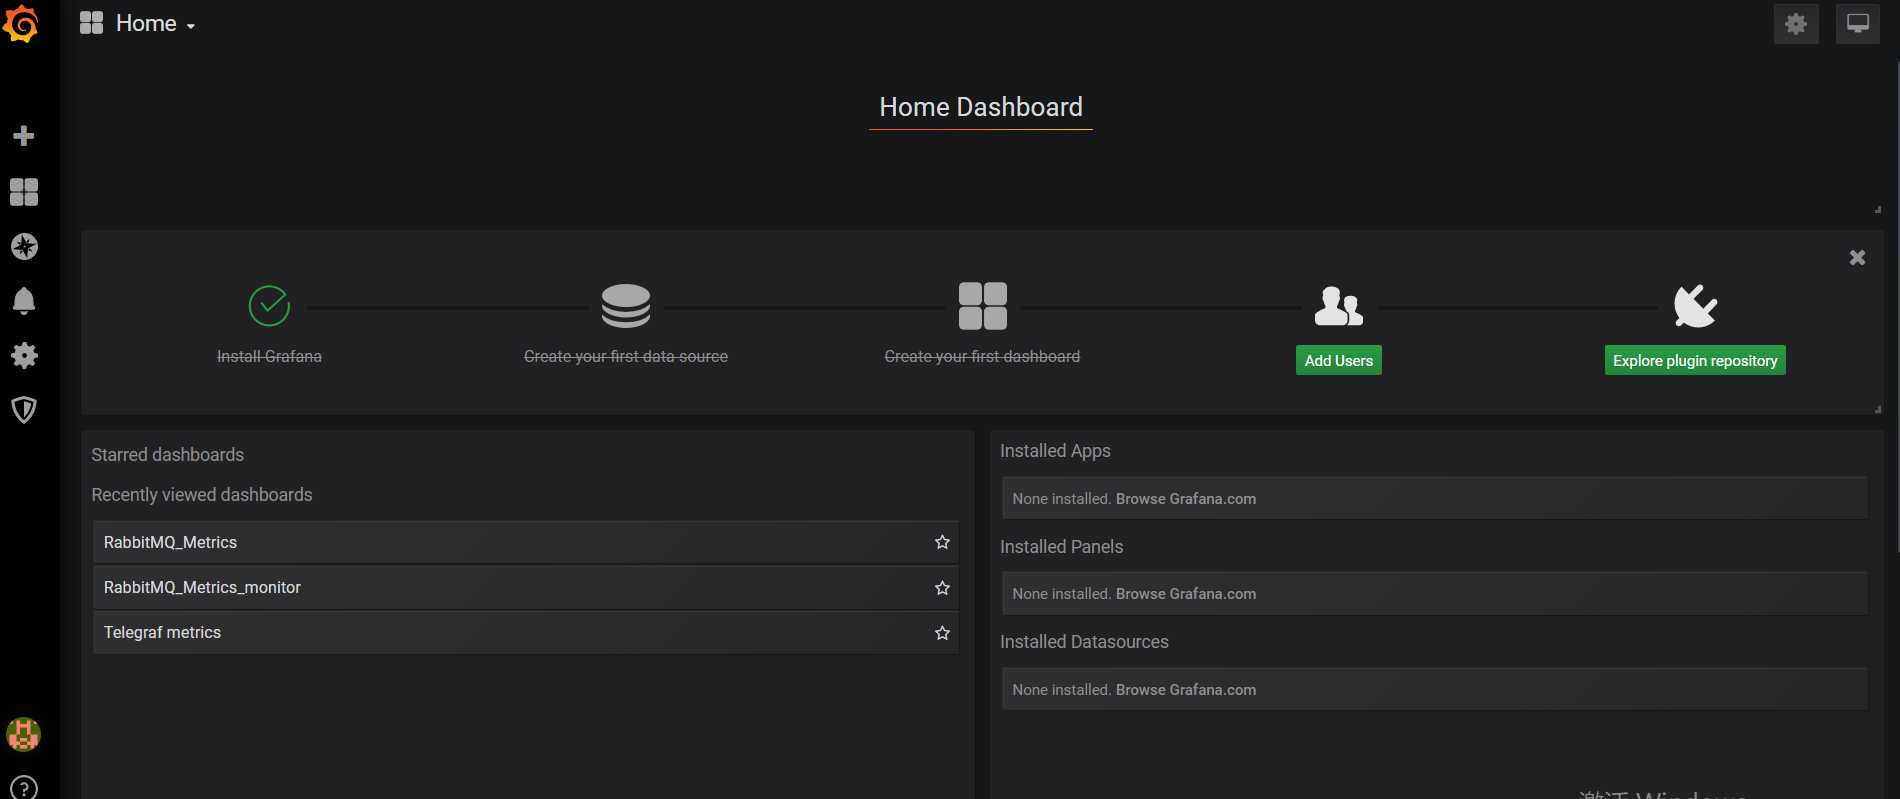
Task: Click the Installed Datasources heading
Action: (x=1084, y=642)
